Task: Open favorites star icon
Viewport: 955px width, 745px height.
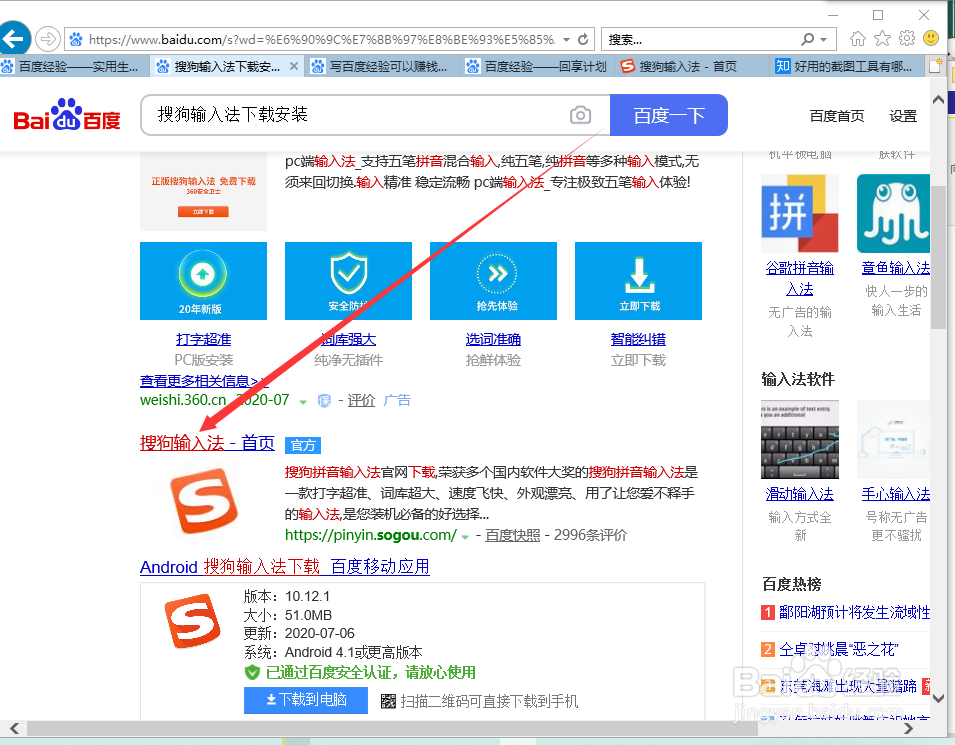Action: tap(882, 39)
